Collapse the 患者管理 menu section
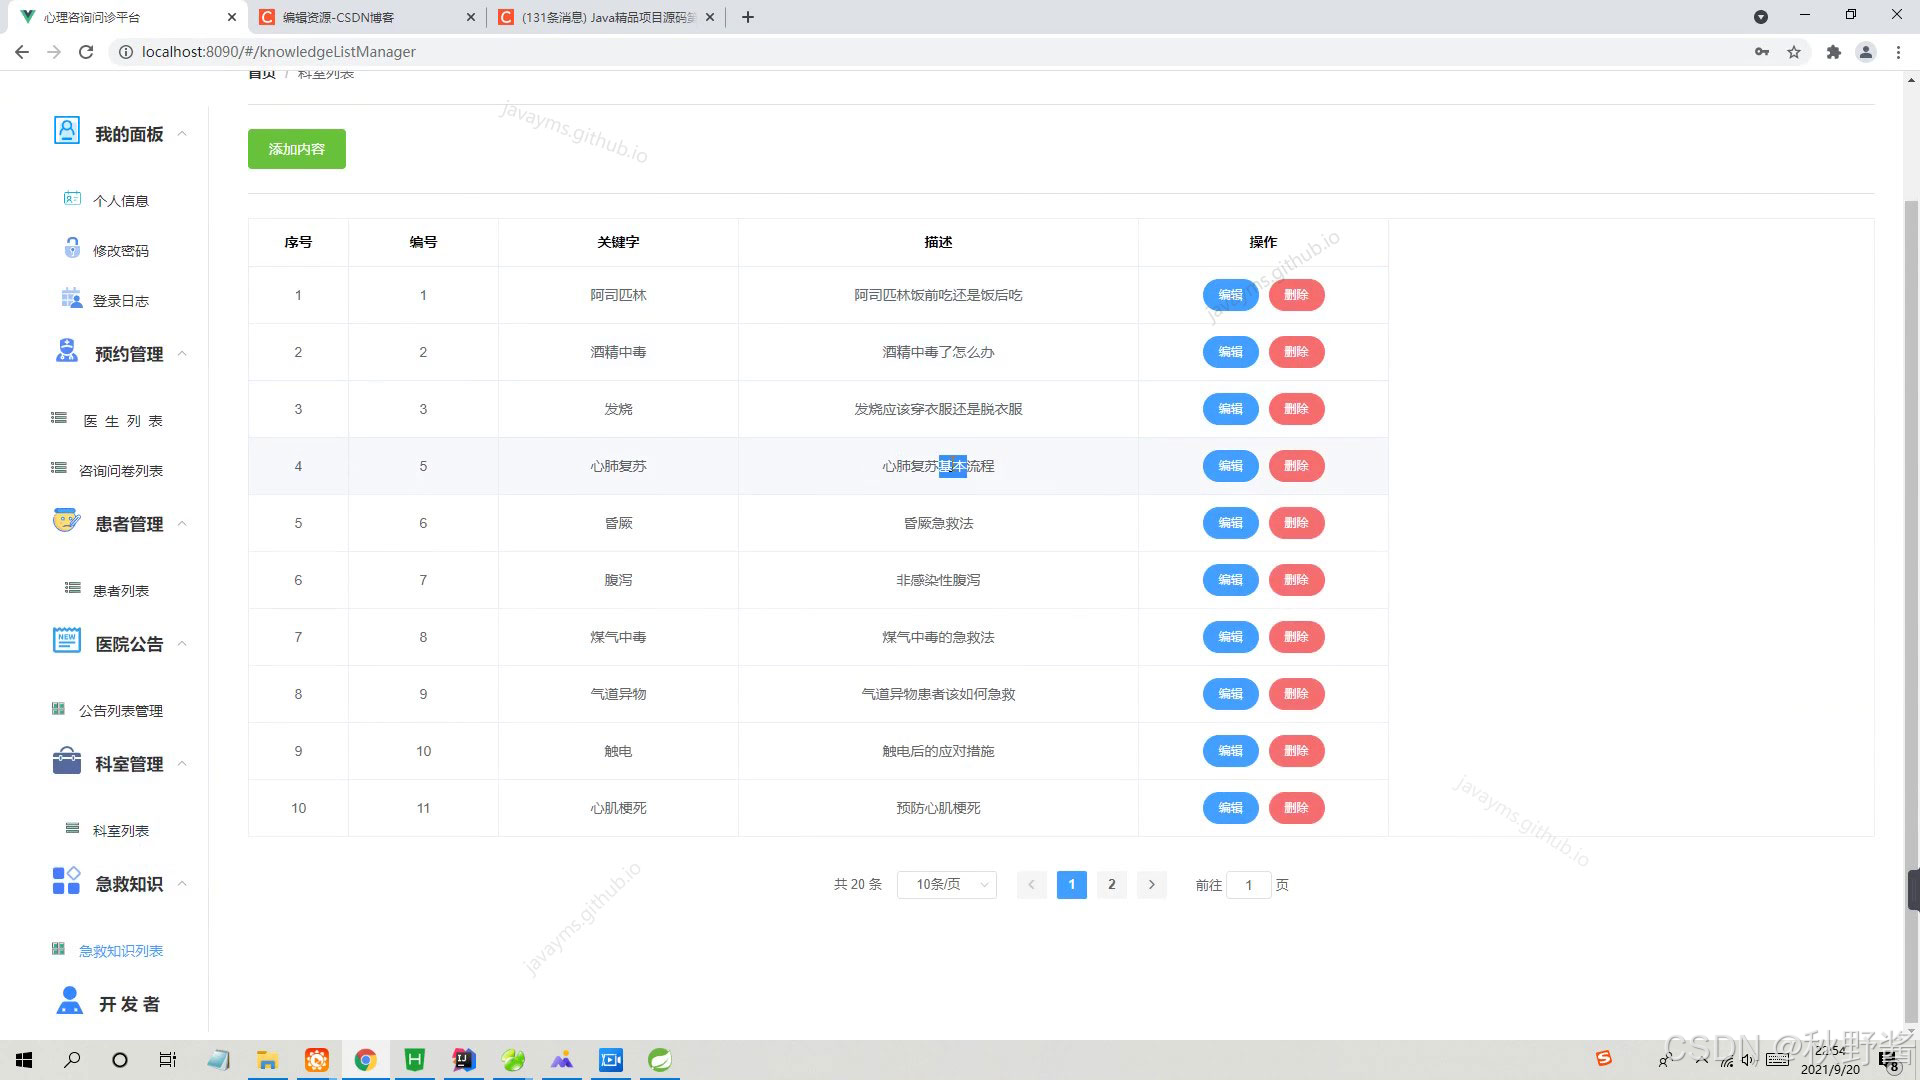 tap(182, 524)
